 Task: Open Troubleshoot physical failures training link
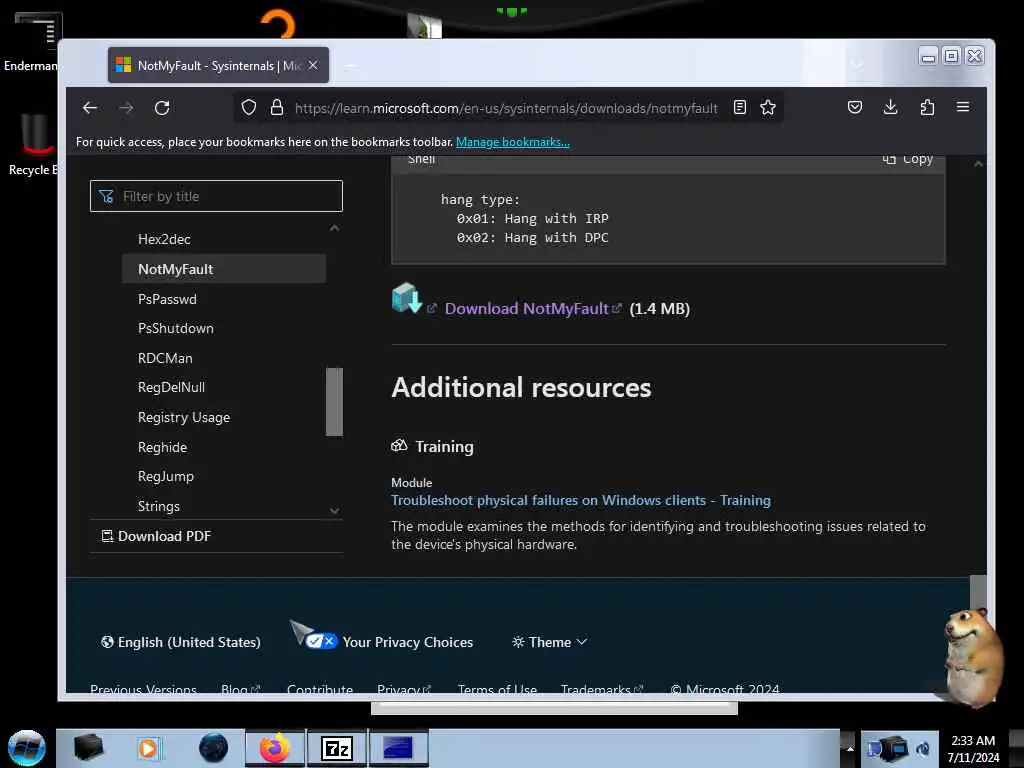[581, 500]
